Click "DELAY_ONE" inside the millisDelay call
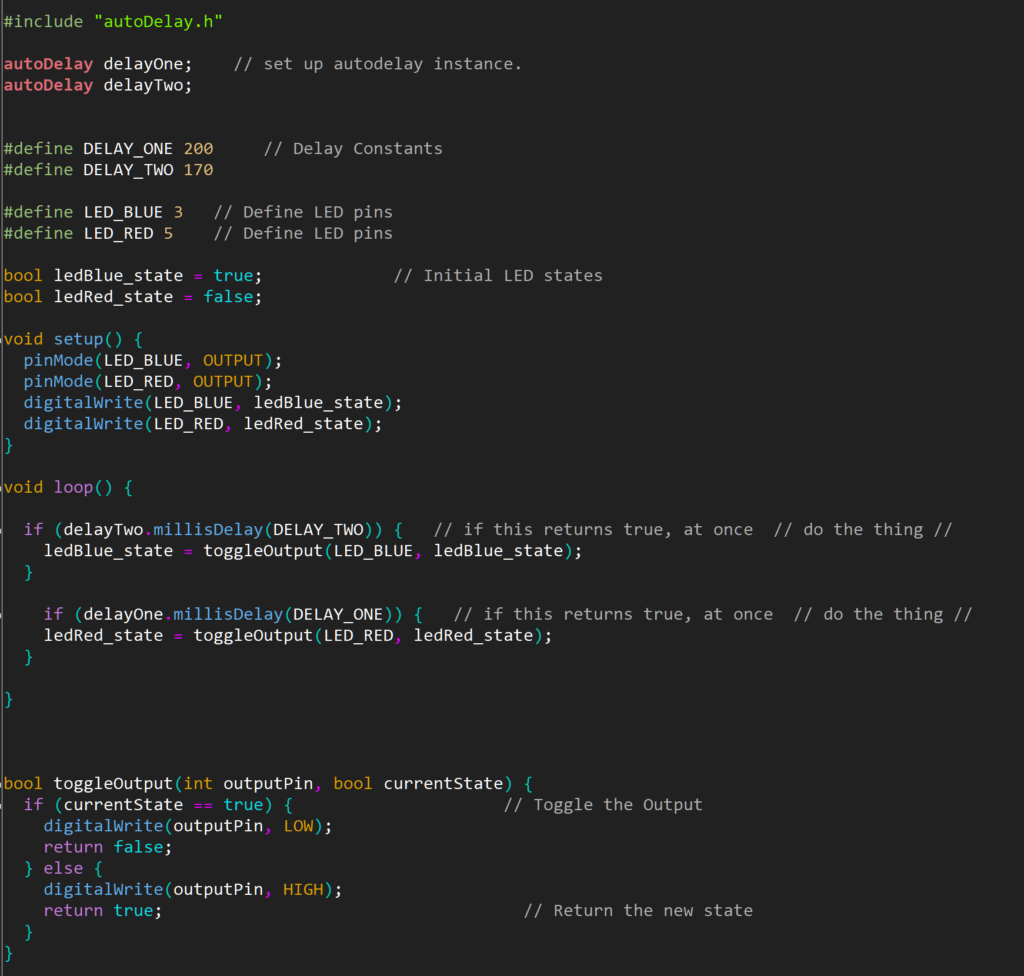 (338, 615)
